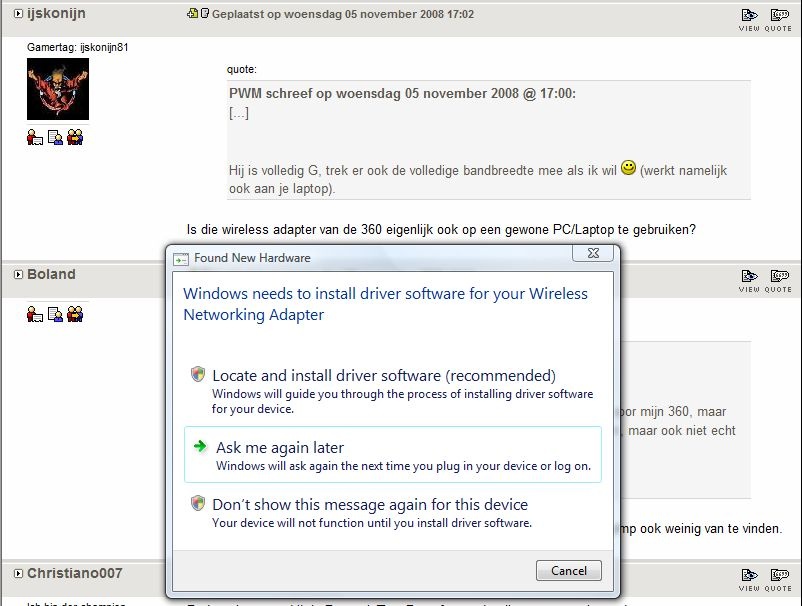Choose Locate and install driver software
The height and width of the screenshot is (606, 802).
[x=383, y=376]
